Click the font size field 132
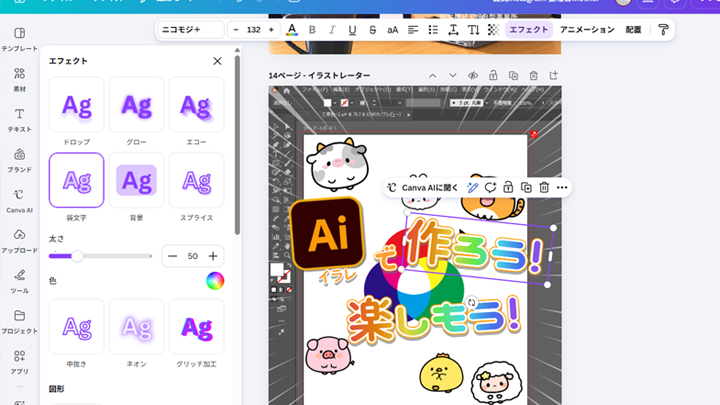720x405 pixels. [x=253, y=29]
